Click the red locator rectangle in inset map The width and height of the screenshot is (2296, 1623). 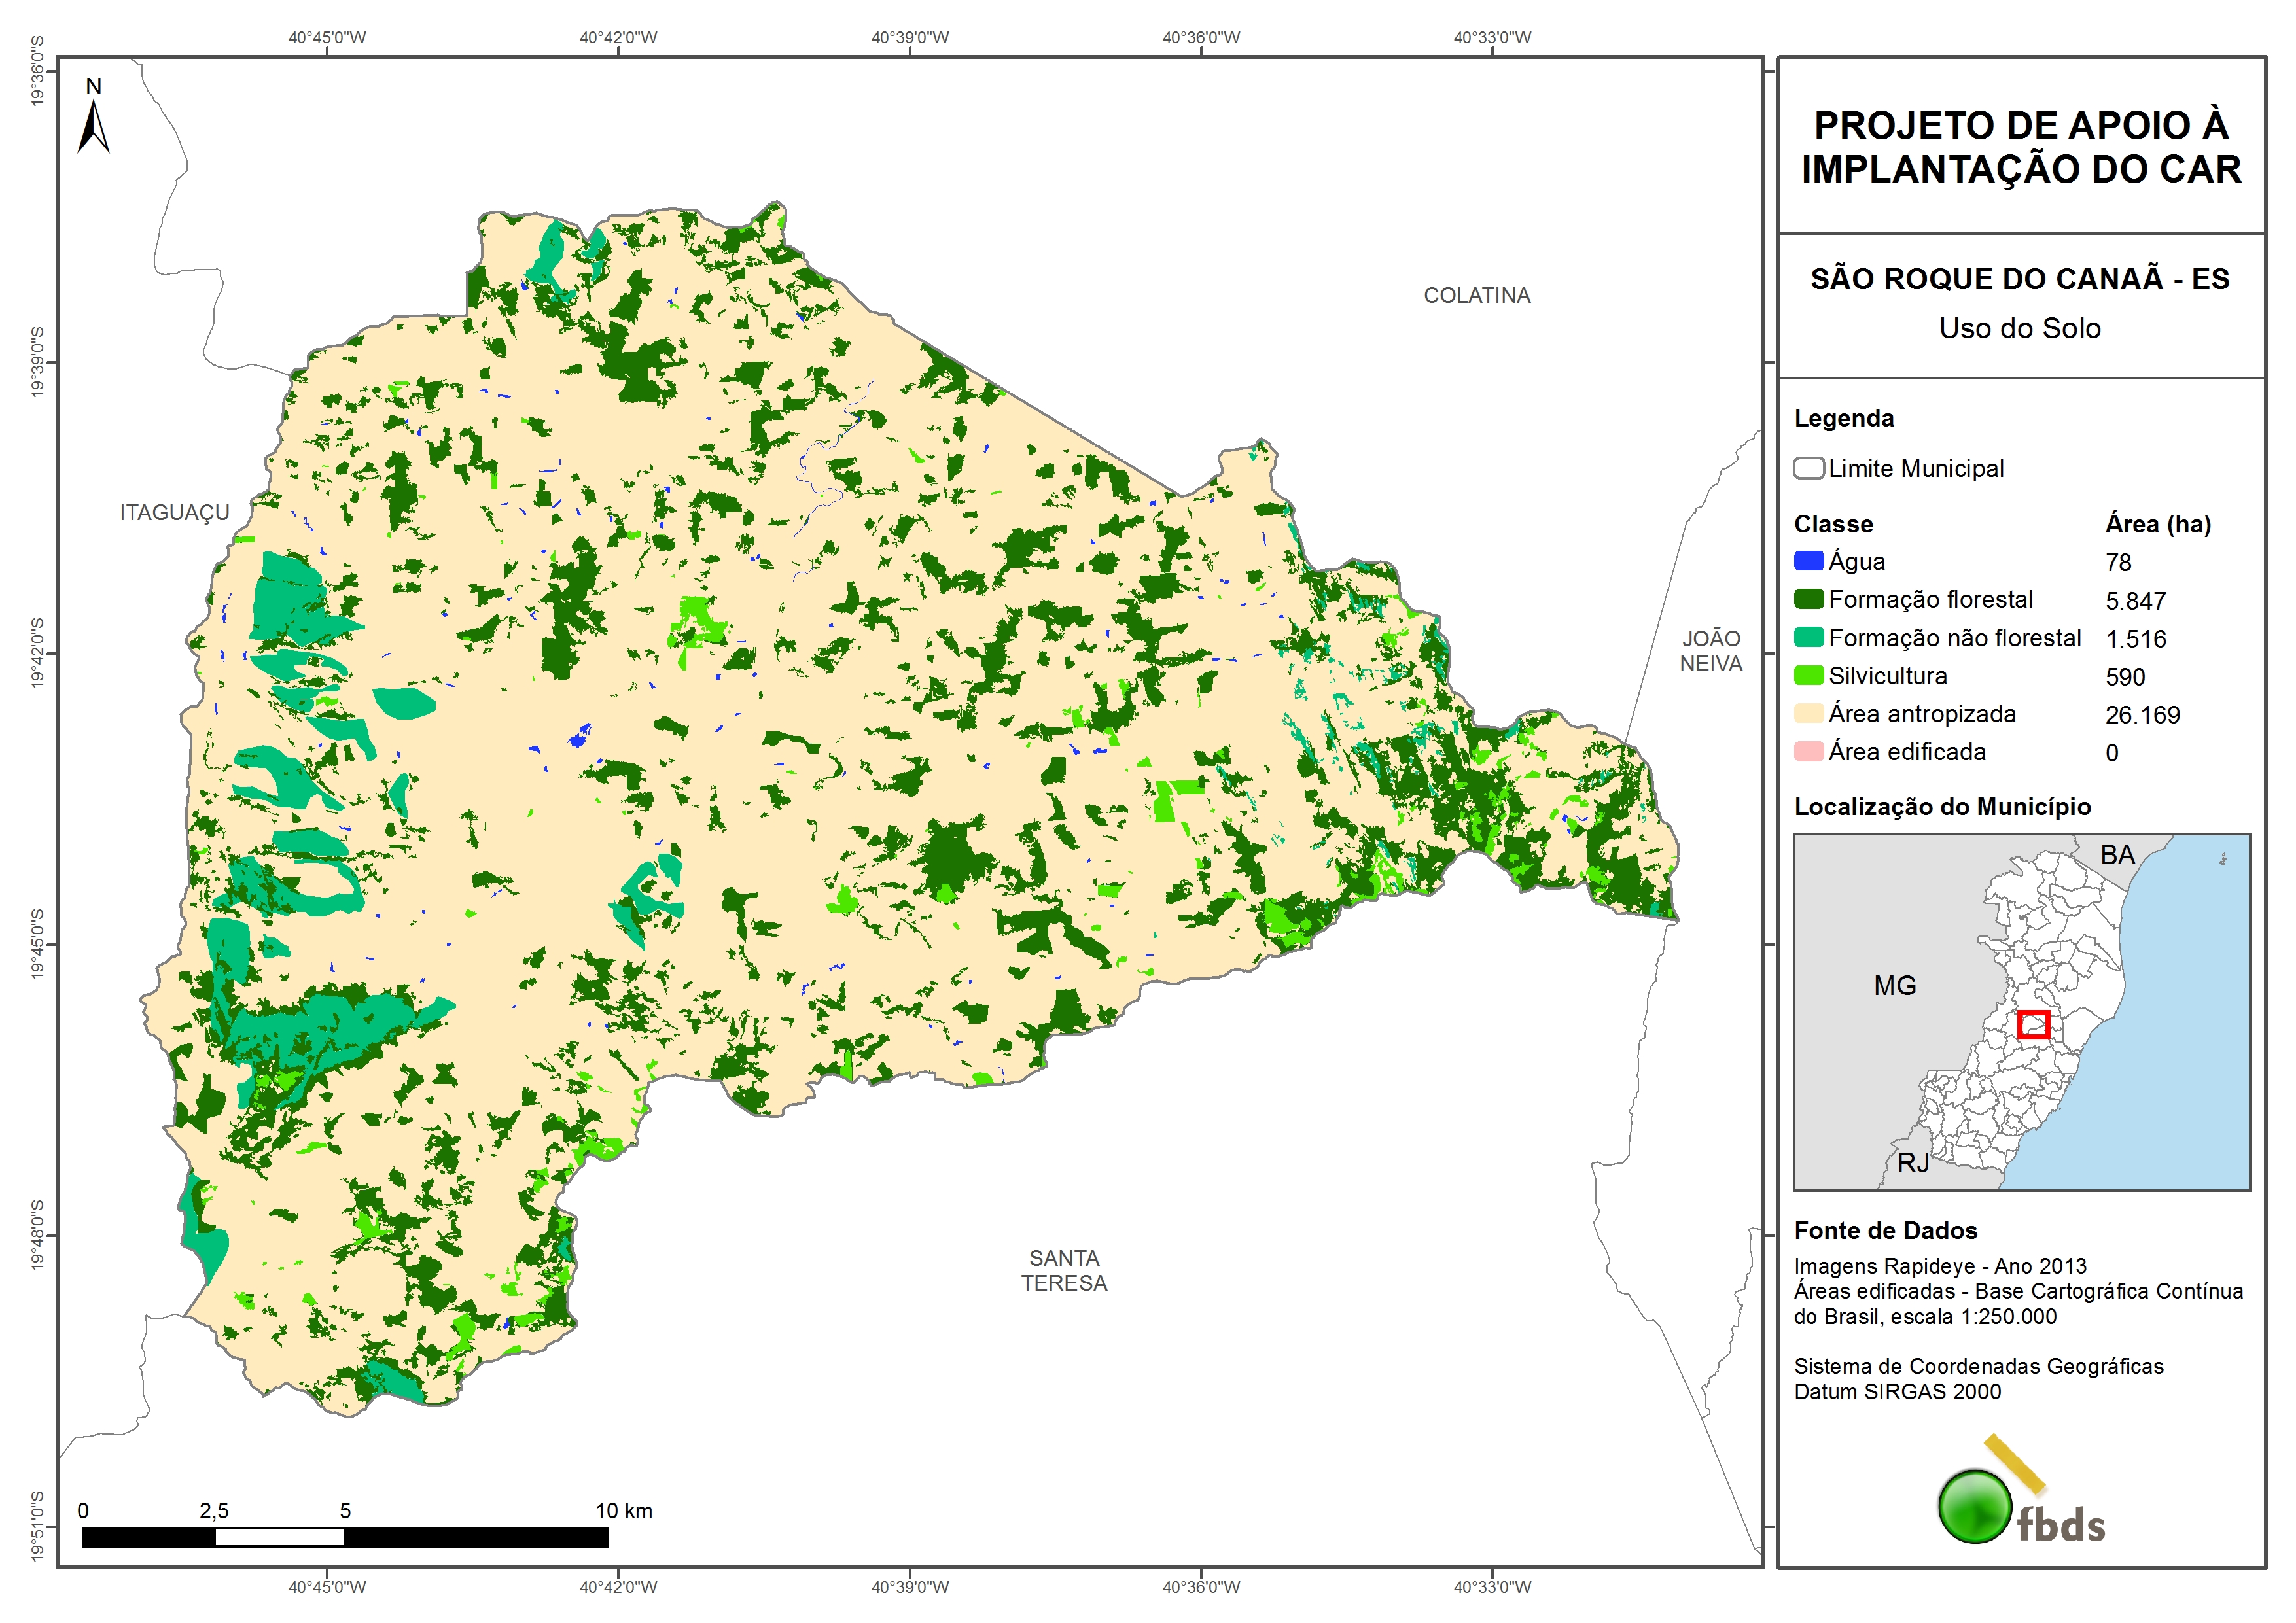[x=2033, y=1024]
